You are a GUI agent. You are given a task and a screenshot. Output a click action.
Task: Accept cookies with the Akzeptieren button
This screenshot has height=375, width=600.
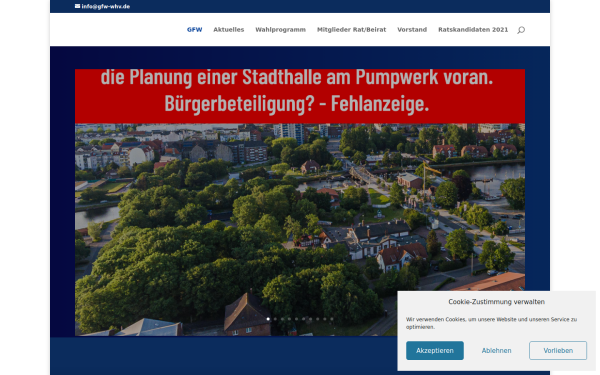click(435, 351)
